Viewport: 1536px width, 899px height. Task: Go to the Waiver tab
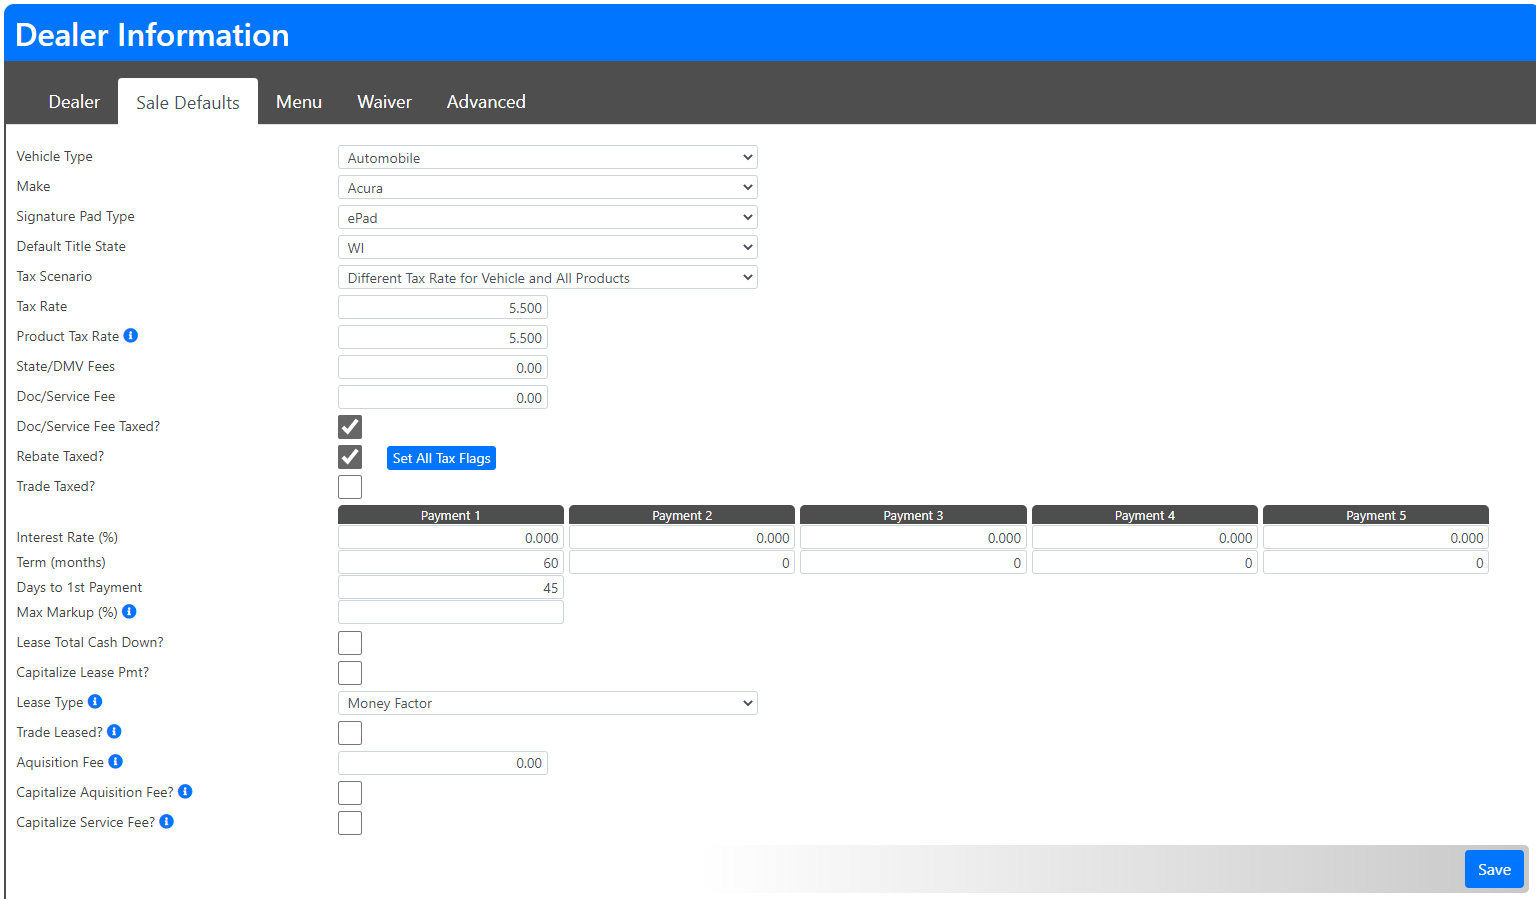tap(384, 102)
